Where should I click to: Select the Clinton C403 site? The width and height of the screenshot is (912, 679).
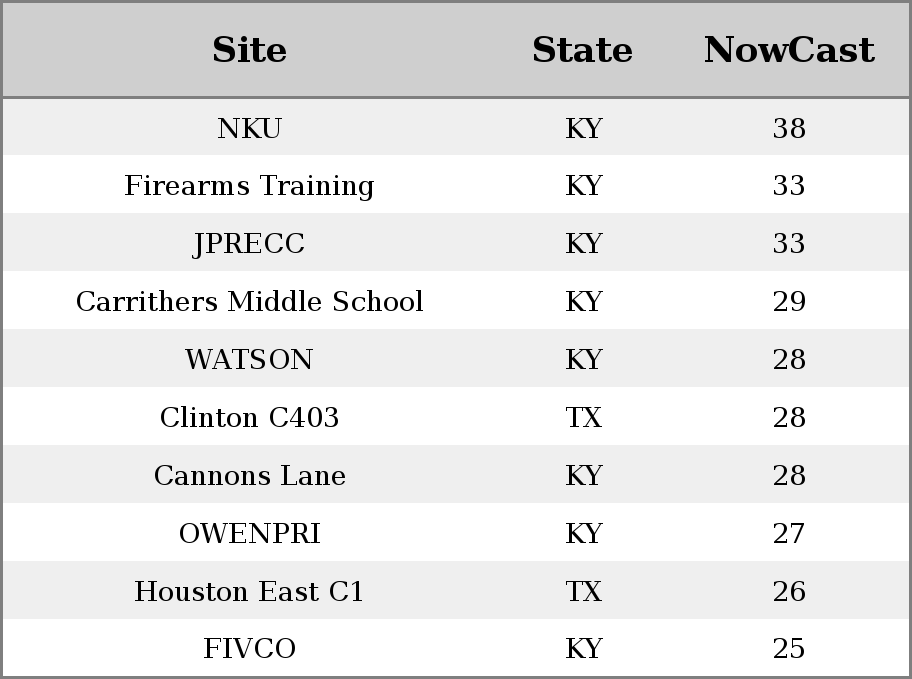(249, 418)
